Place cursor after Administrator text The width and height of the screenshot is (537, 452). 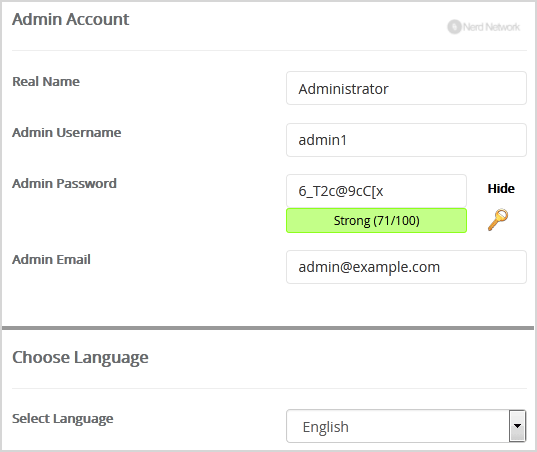point(390,89)
